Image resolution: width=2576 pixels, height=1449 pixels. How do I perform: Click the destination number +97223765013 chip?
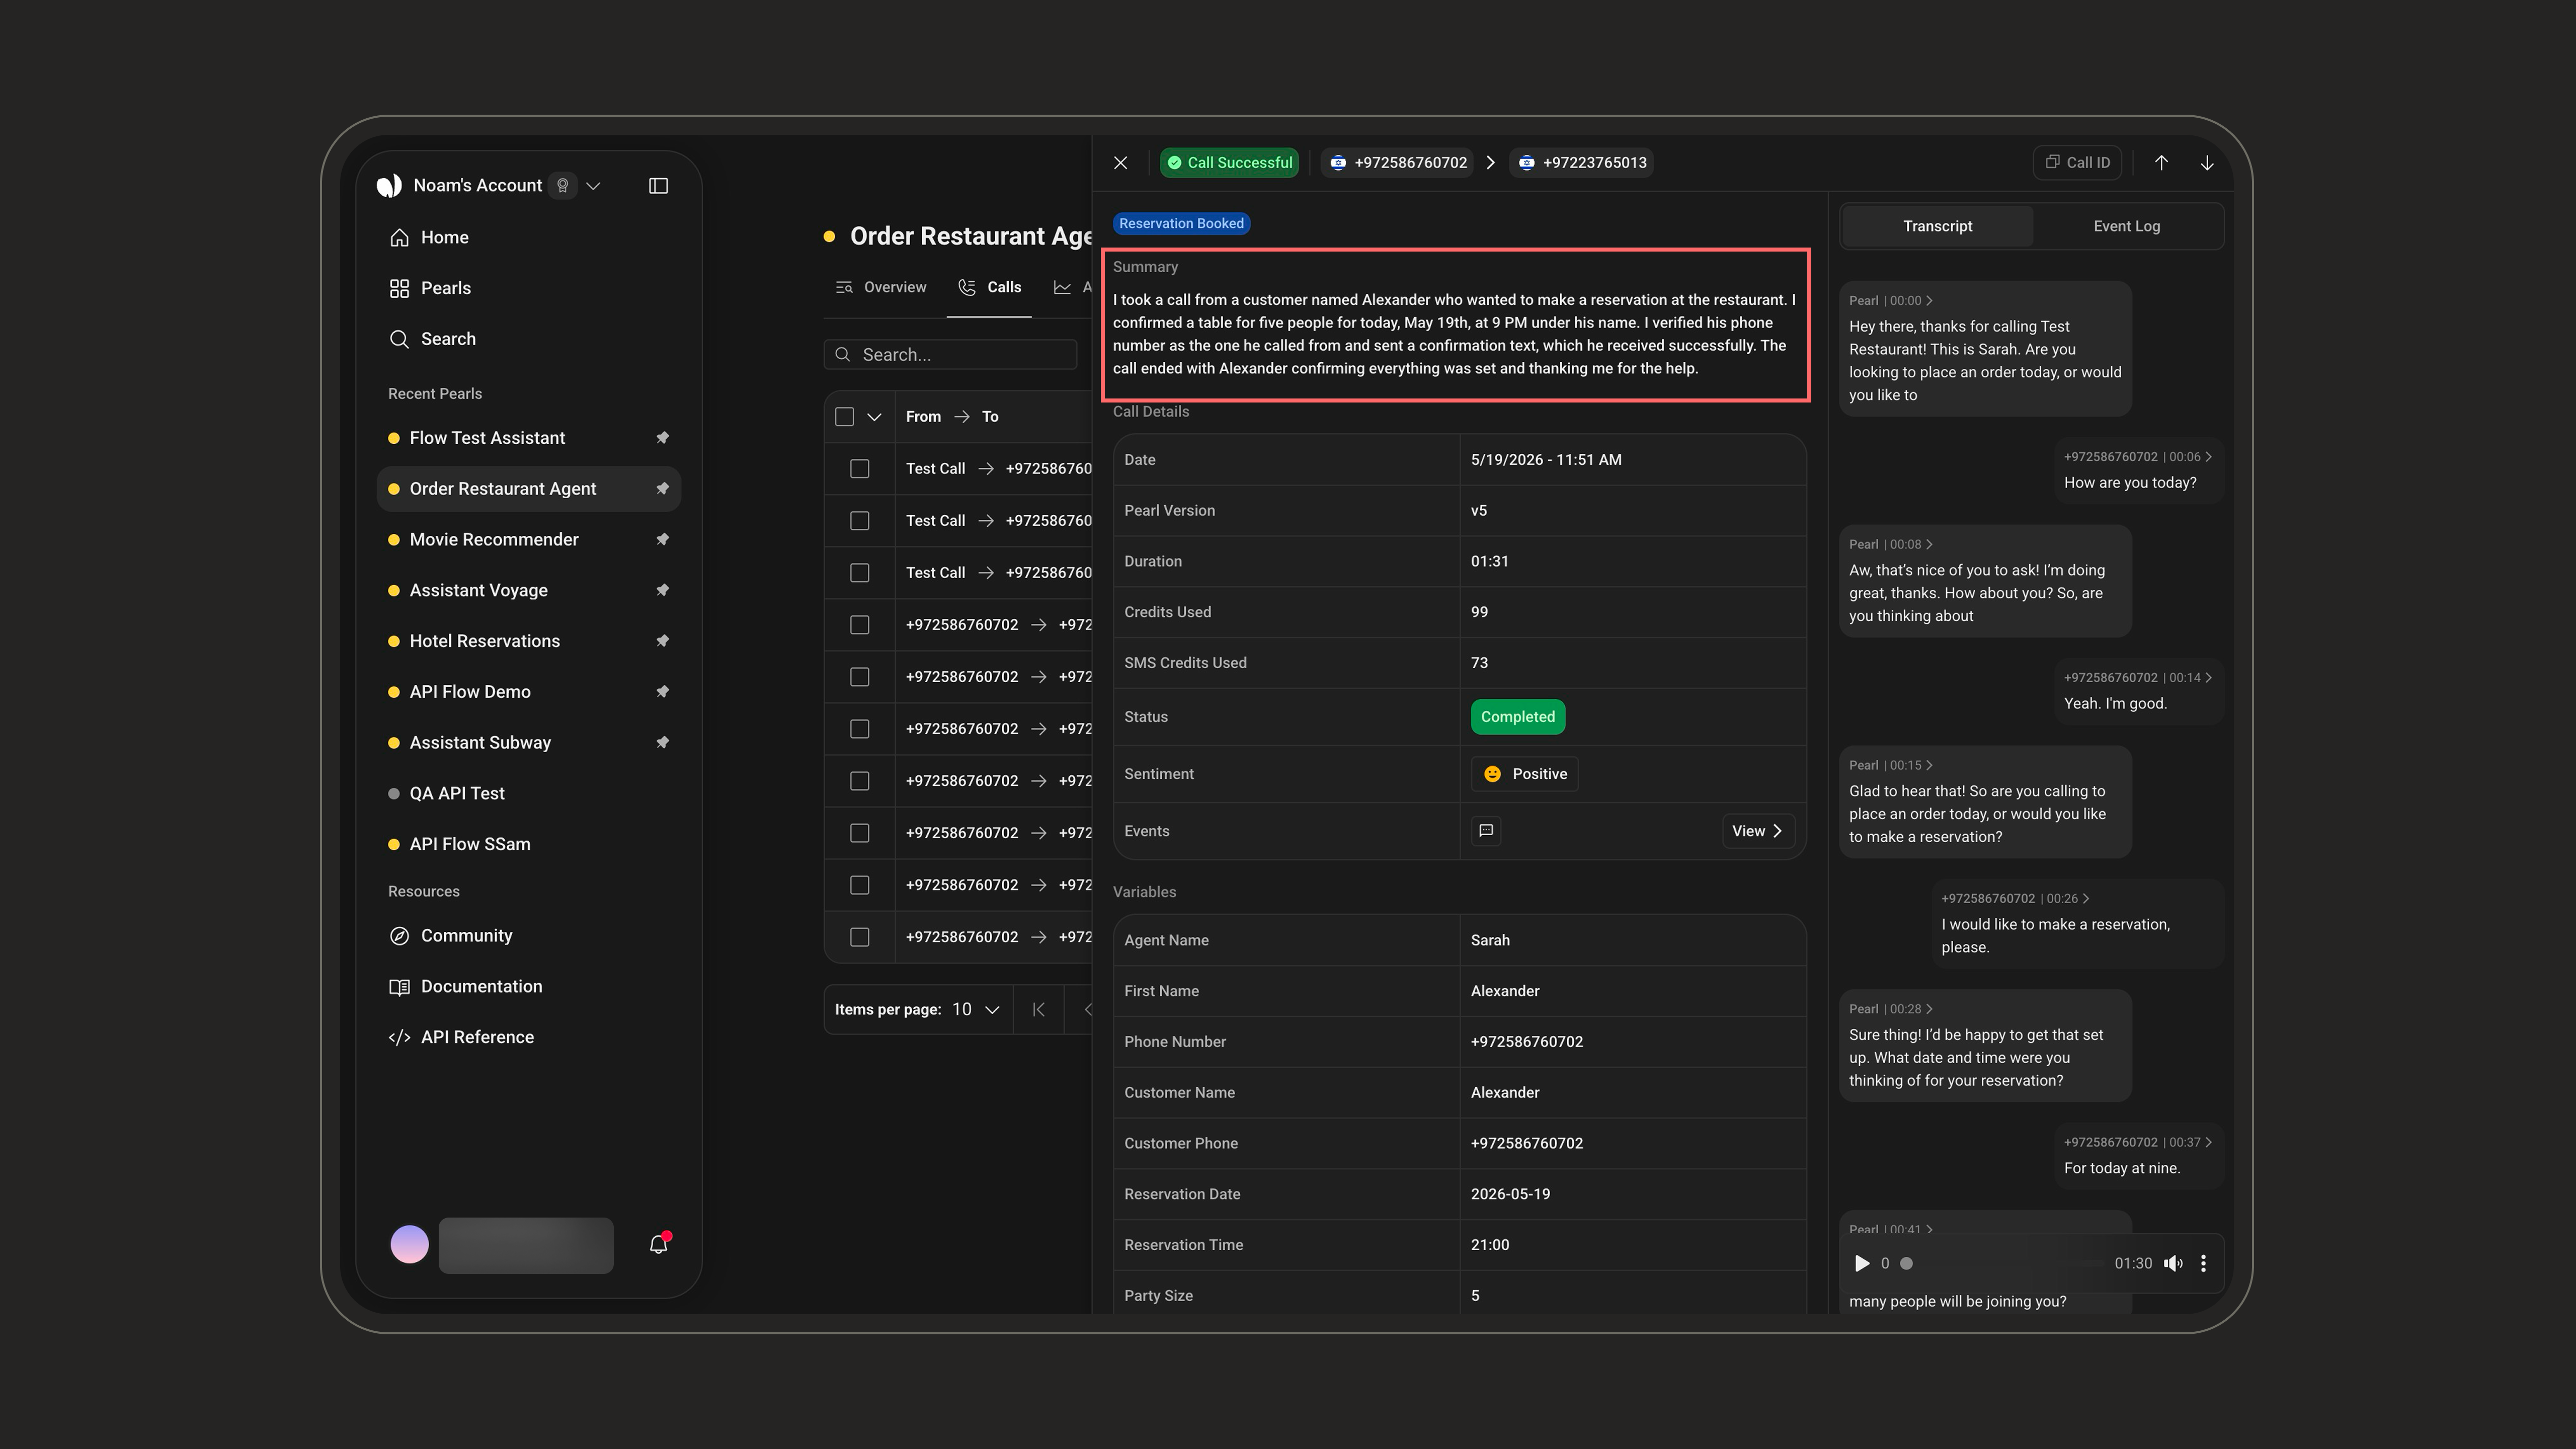click(1581, 163)
